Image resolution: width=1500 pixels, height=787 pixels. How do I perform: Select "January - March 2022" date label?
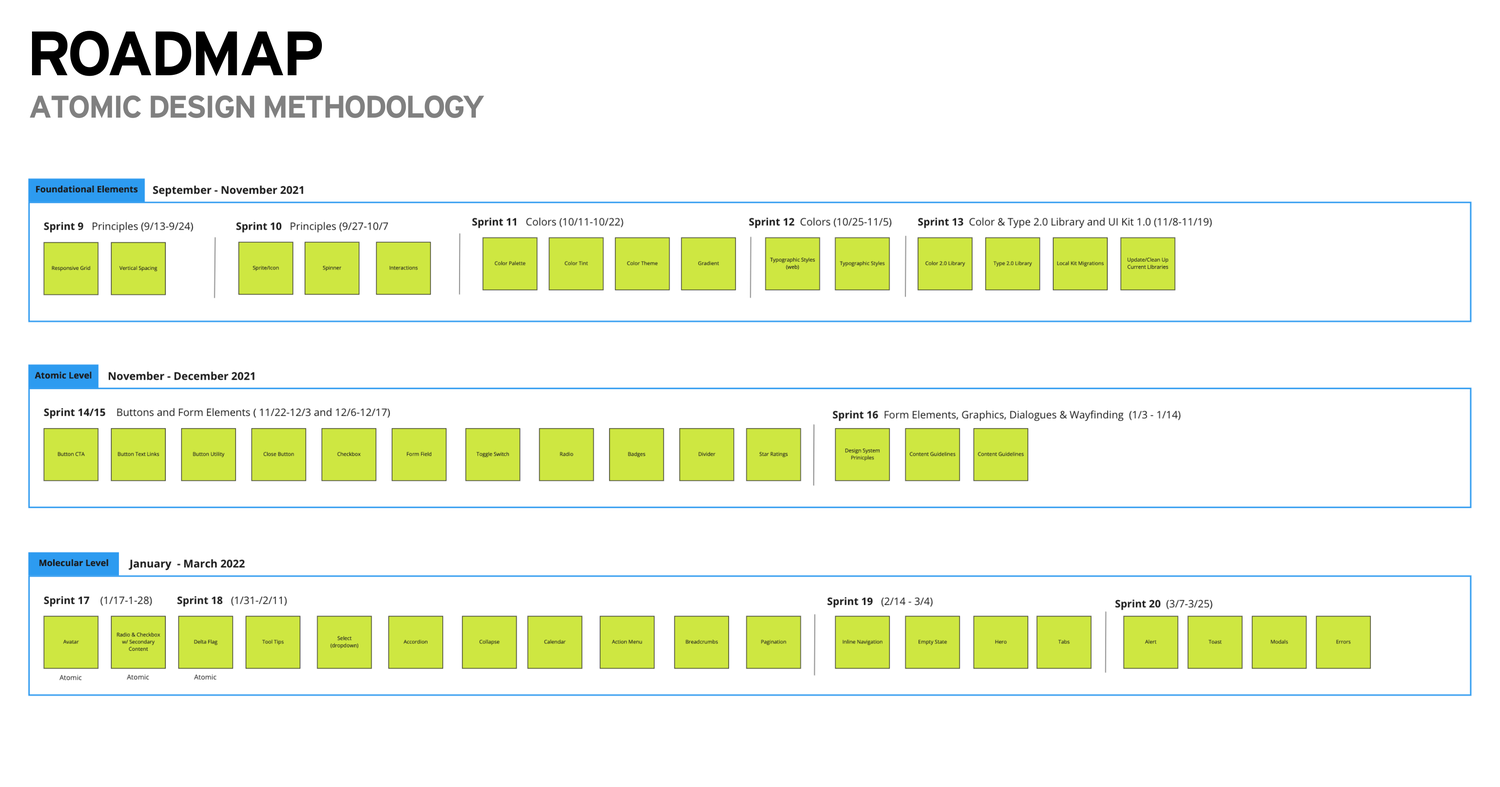[x=187, y=564]
